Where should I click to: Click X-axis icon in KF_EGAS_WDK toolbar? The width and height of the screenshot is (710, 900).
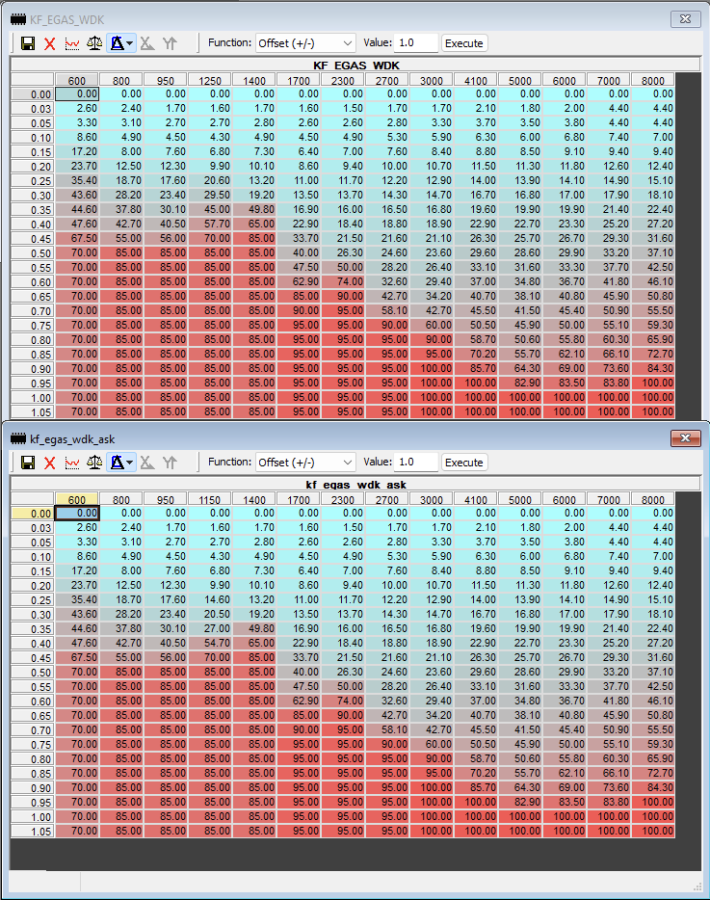(148, 43)
